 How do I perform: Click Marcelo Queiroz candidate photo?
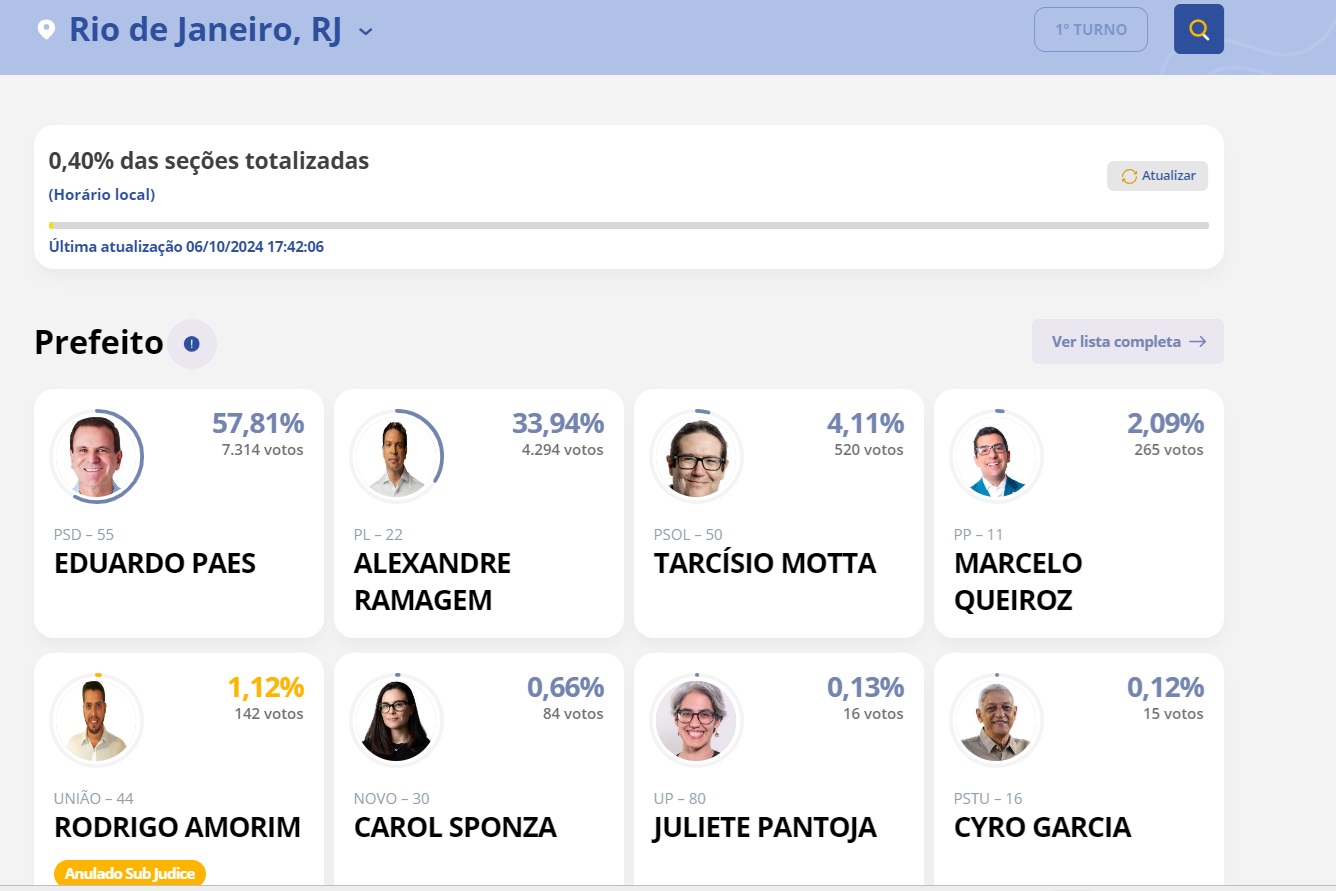pos(996,457)
